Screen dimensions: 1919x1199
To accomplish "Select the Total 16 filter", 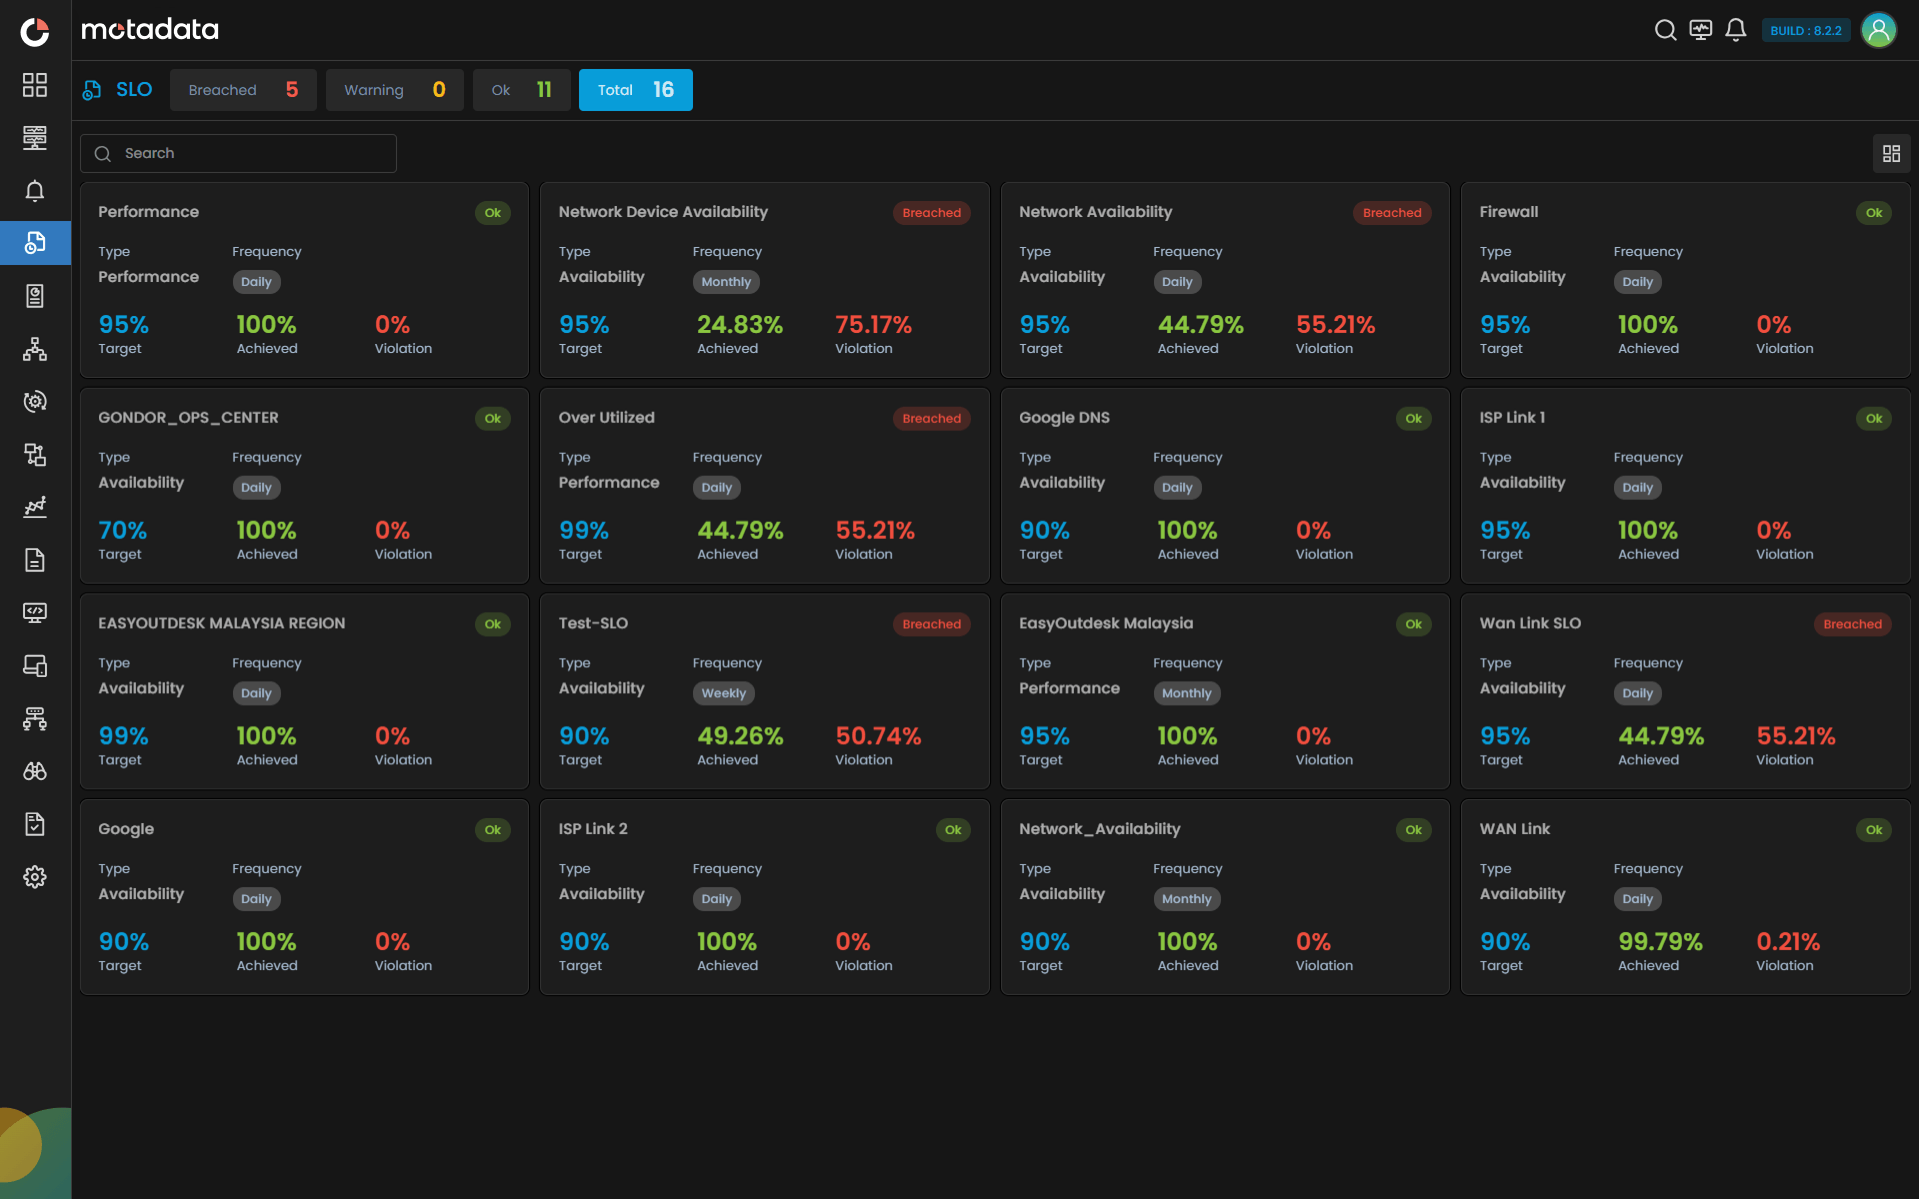I will pos(635,90).
